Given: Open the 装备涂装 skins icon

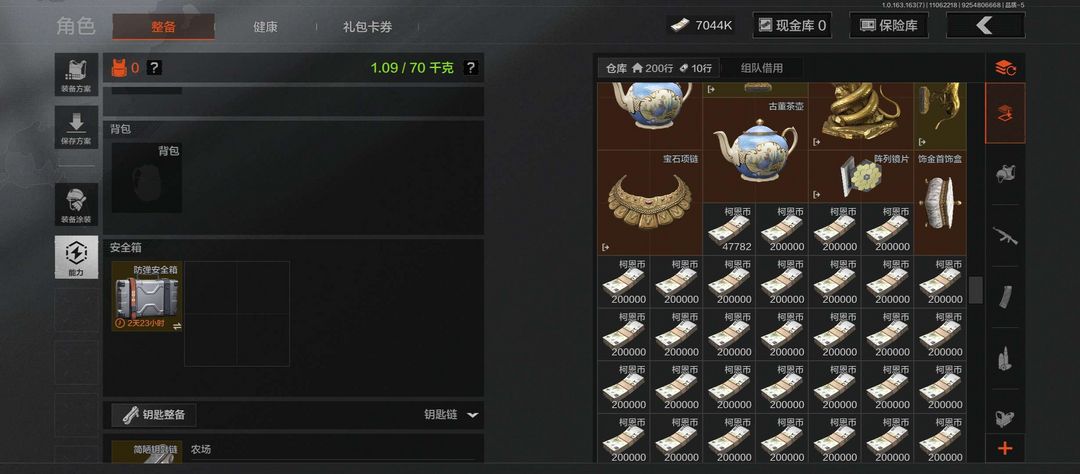Looking at the screenshot, I should coord(76,205).
